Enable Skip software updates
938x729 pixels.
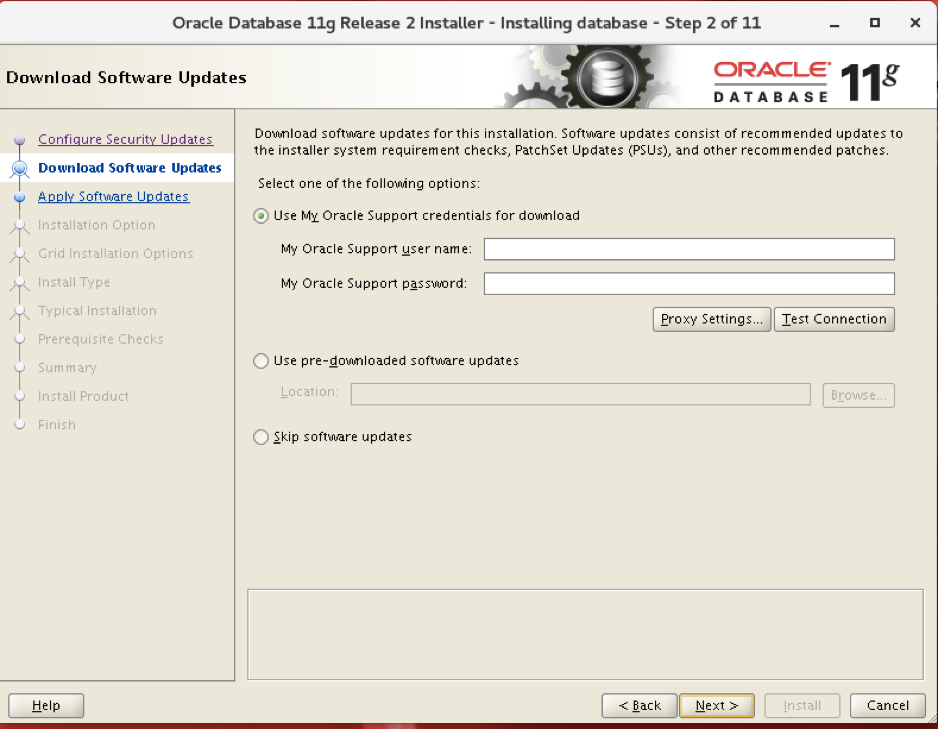point(261,437)
